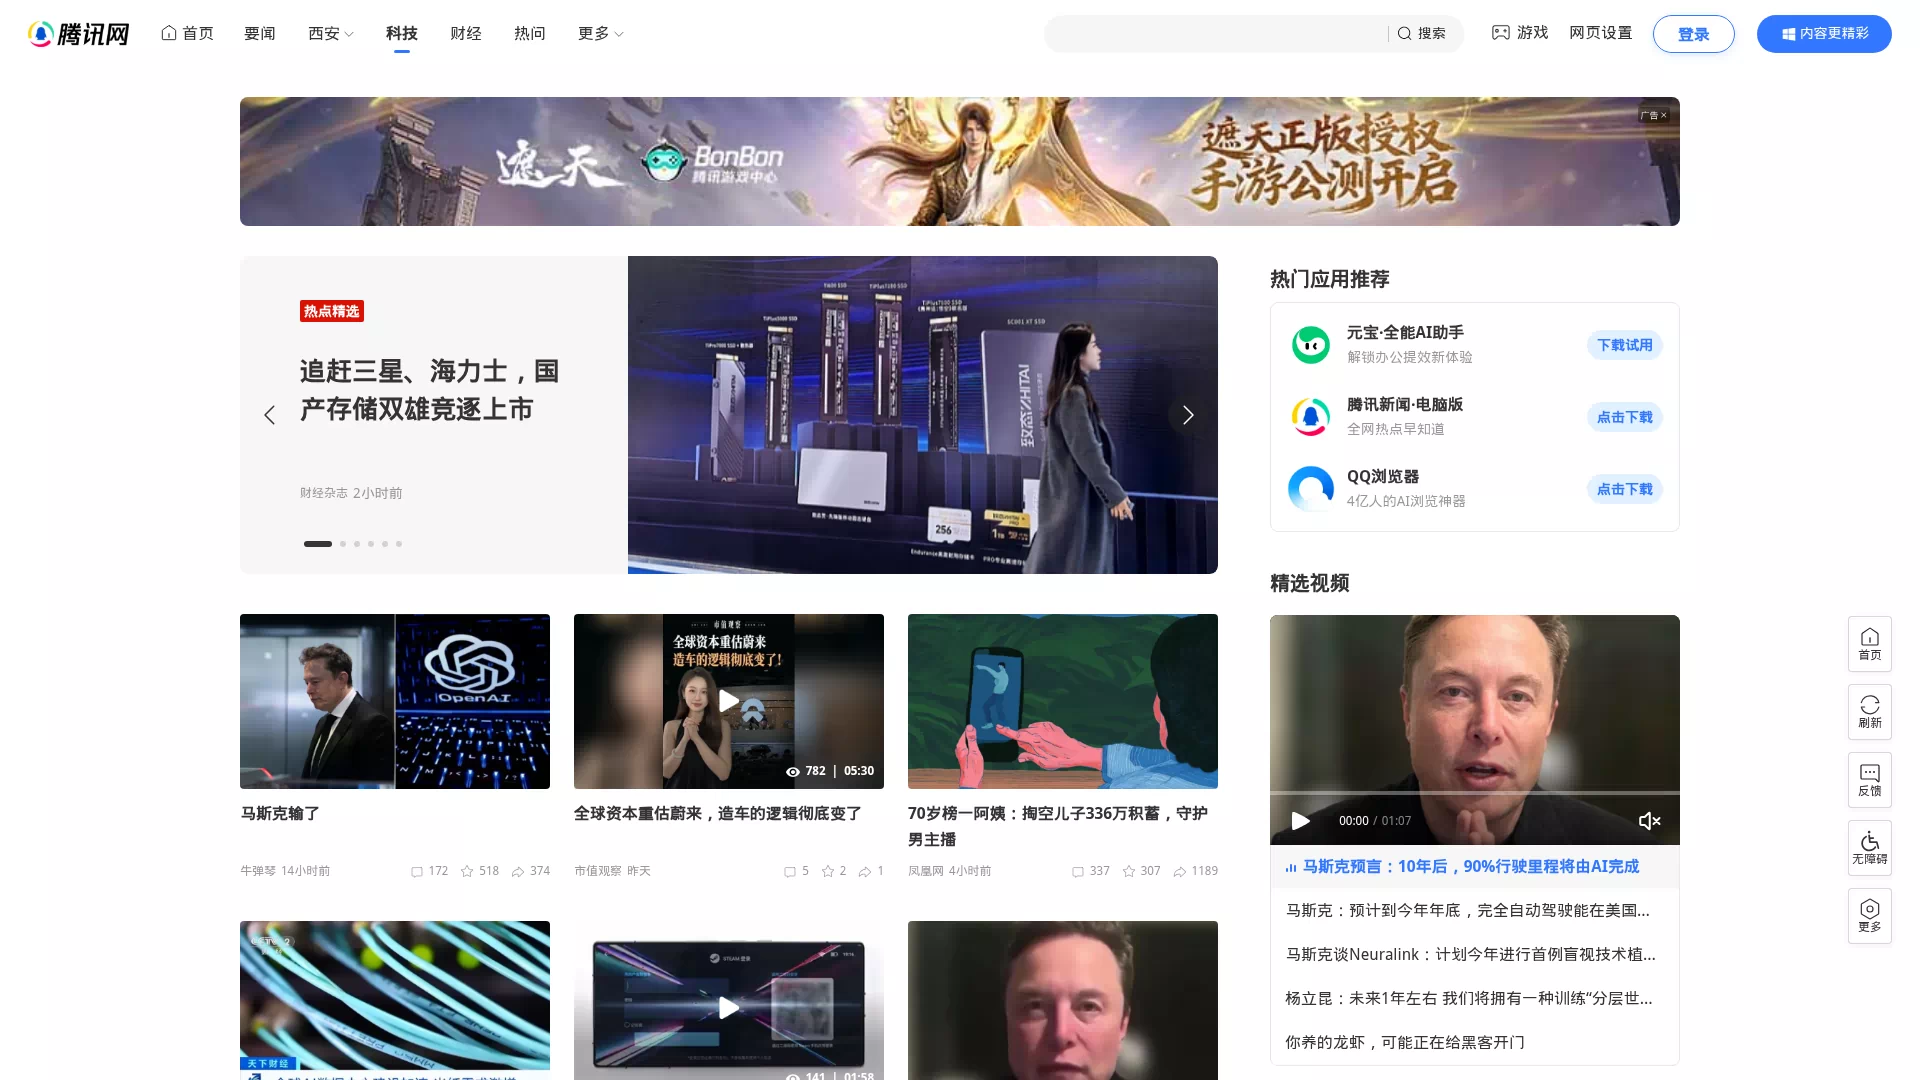1920x1080 pixels.
Task: Open the 首页 home tab
Action: 187,33
